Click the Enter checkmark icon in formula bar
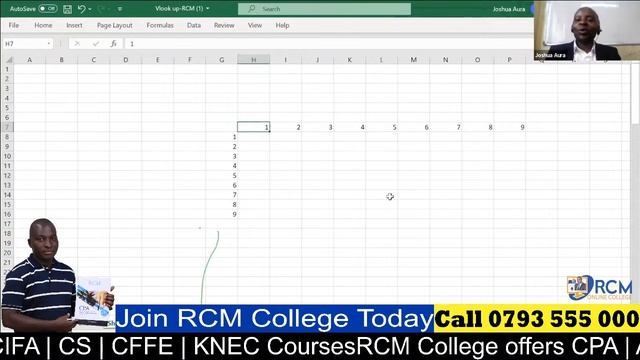Viewport: 640px width, 360px height. point(96,44)
